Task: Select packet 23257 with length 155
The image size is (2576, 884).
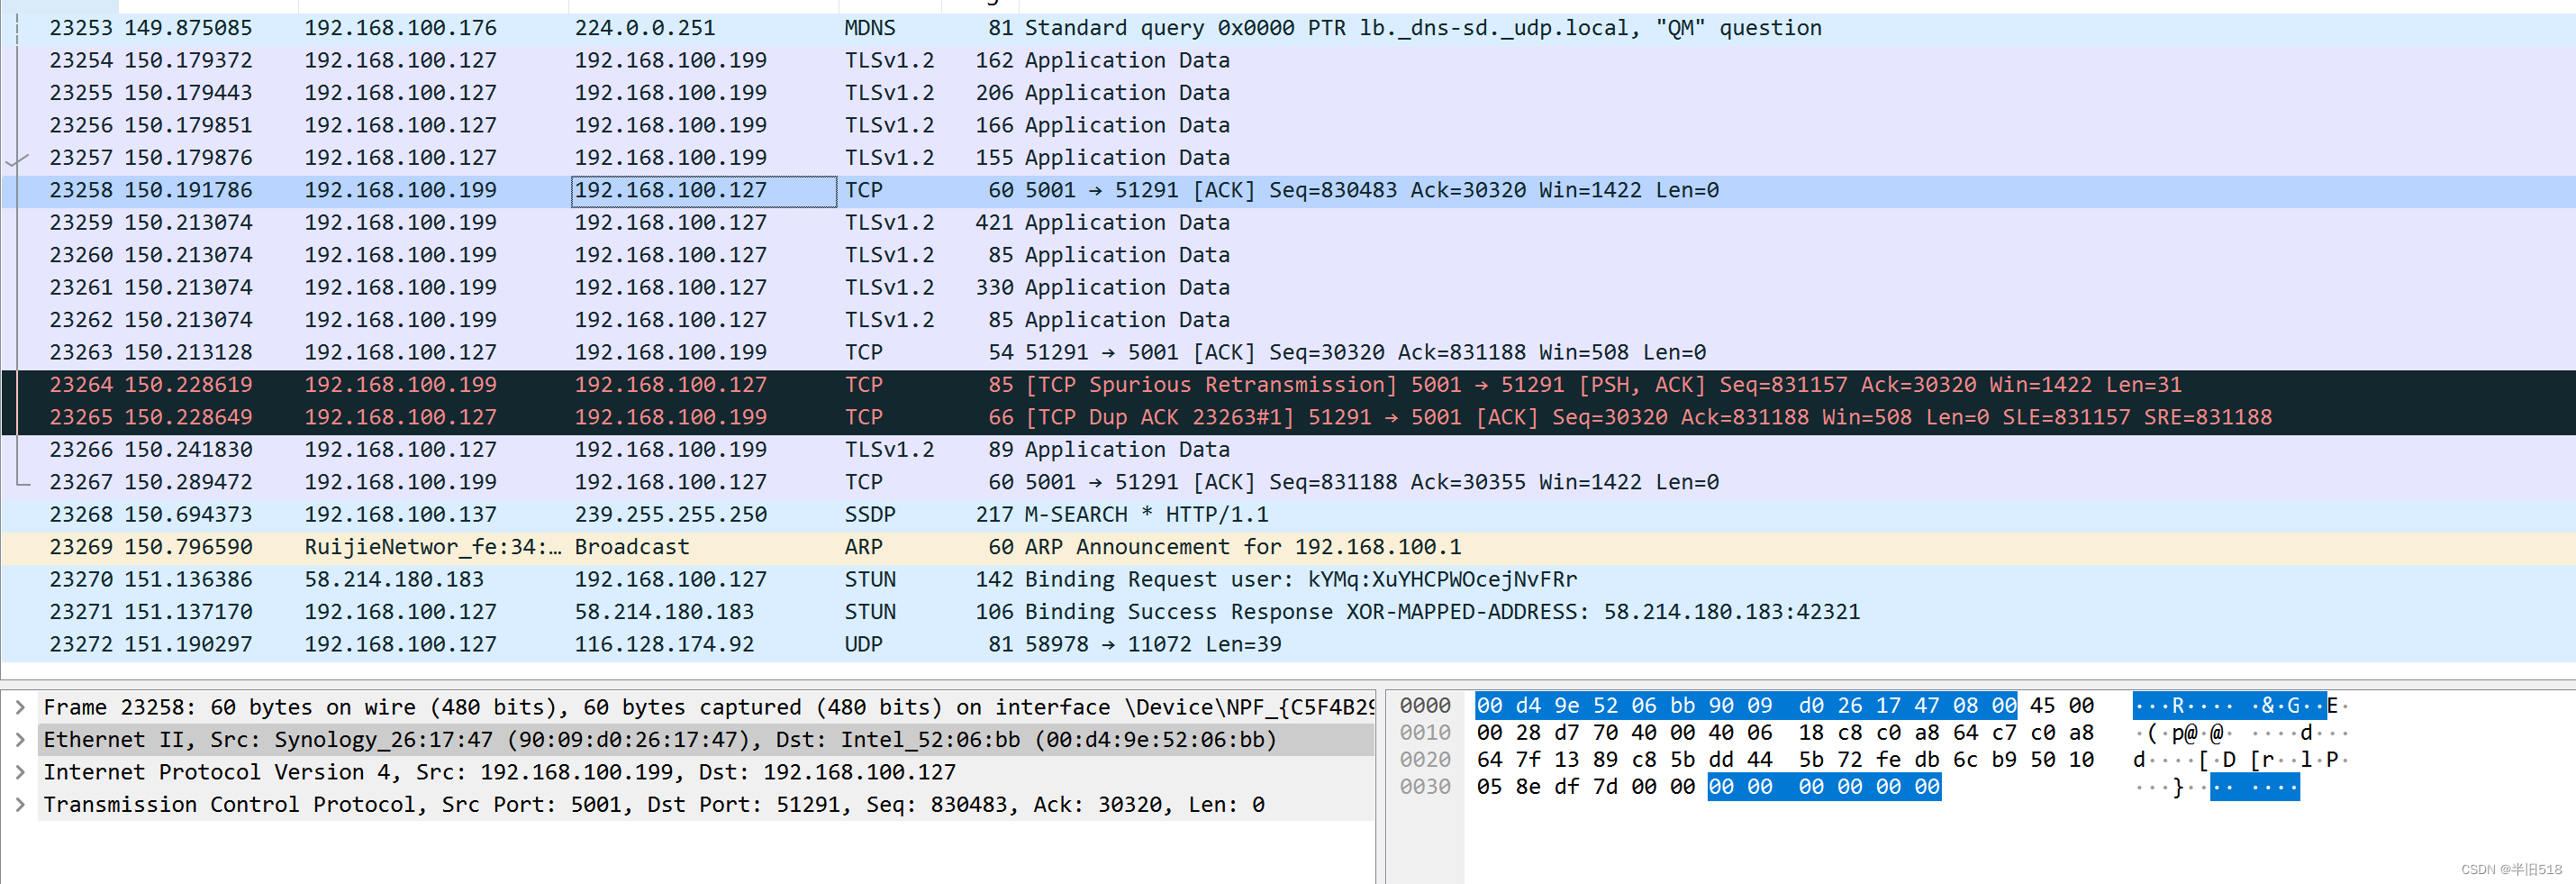Action: (1288, 158)
